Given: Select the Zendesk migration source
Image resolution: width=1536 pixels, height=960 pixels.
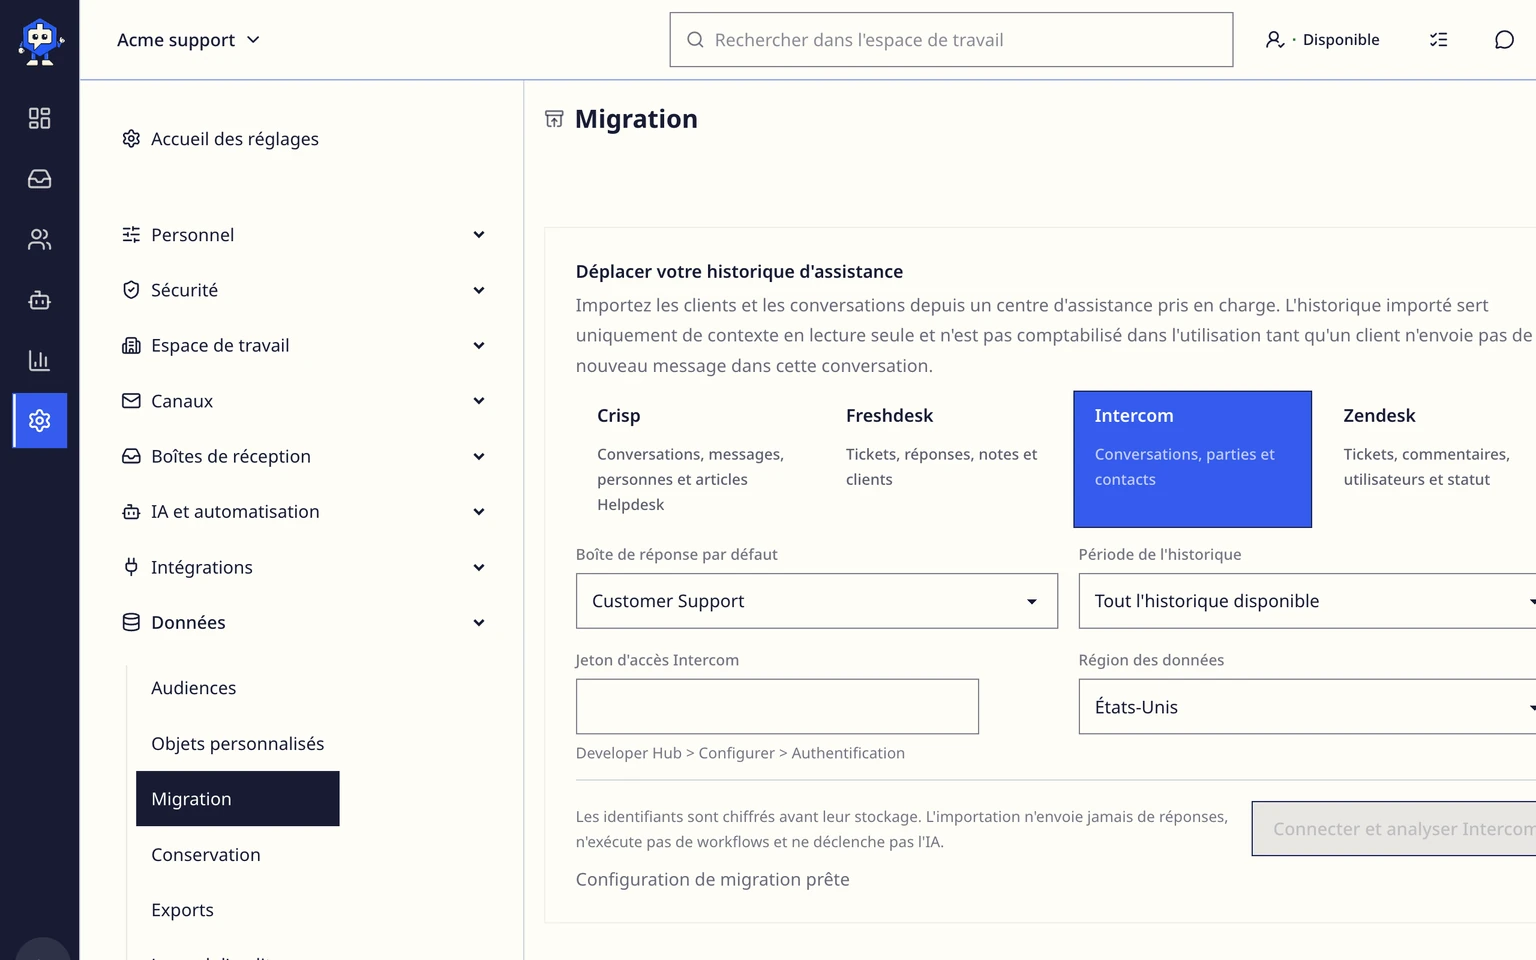Looking at the screenshot, I should tap(1429, 459).
